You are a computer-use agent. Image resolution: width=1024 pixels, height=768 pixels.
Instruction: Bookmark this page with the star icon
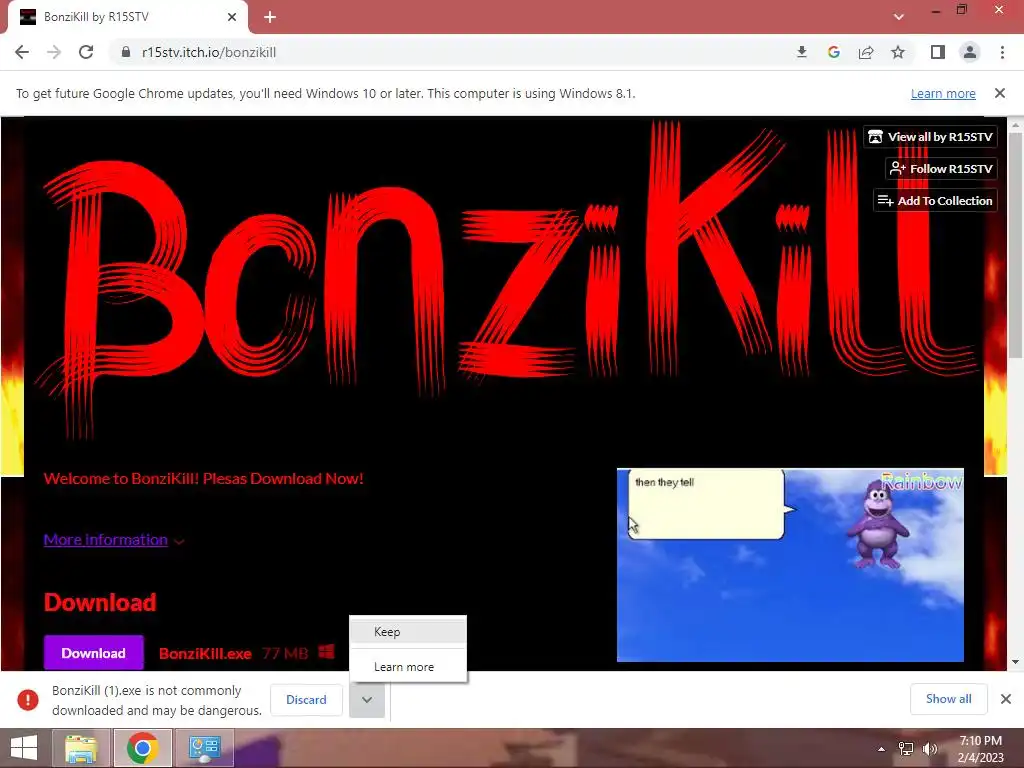(898, 52)
